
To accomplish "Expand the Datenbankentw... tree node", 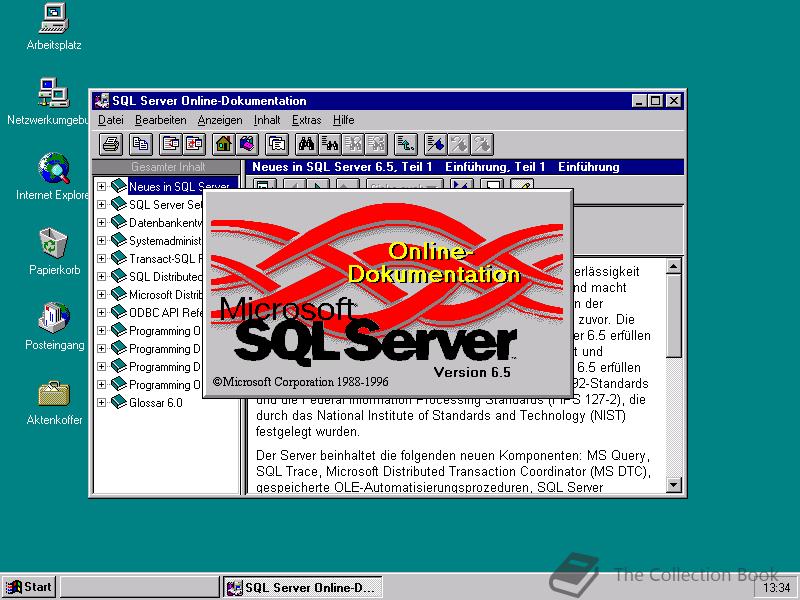I will 102,222.
